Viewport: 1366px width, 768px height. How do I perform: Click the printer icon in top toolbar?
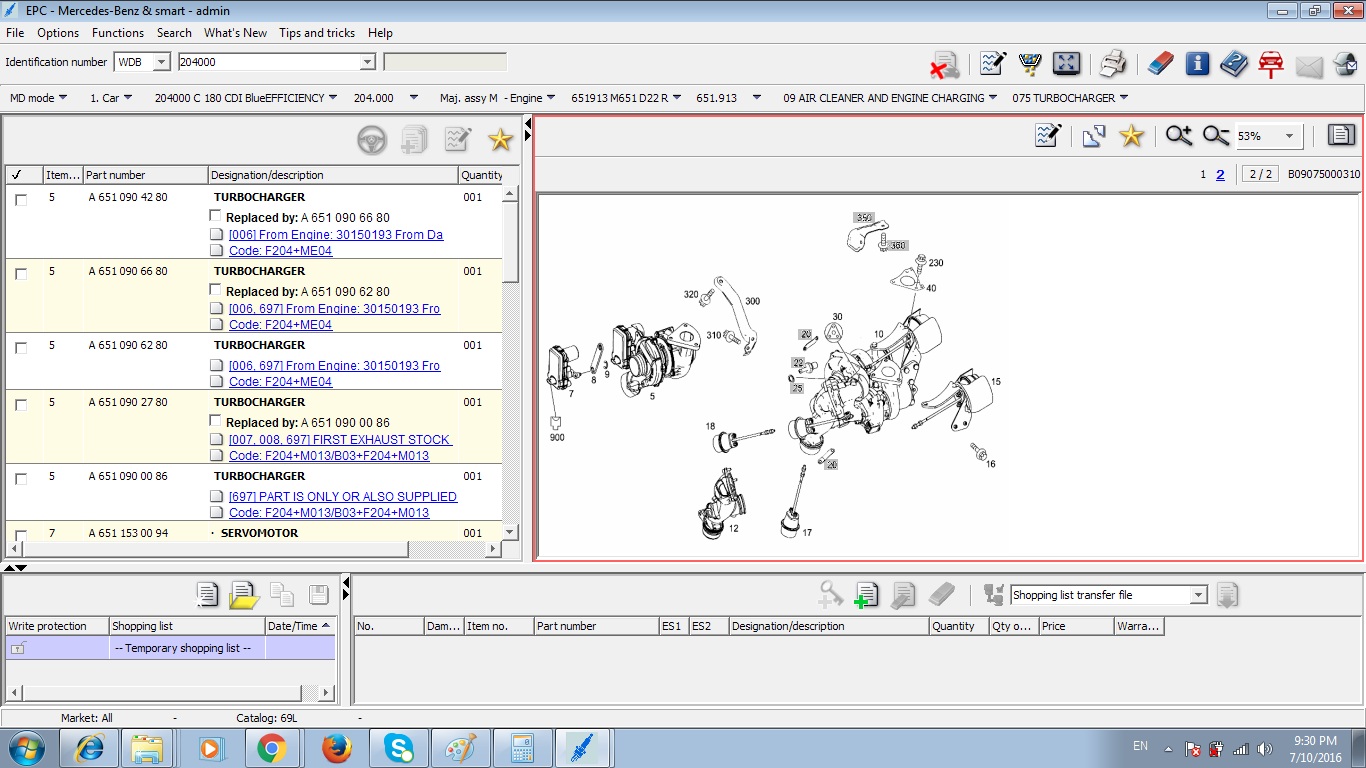(x=1113, y=64)
